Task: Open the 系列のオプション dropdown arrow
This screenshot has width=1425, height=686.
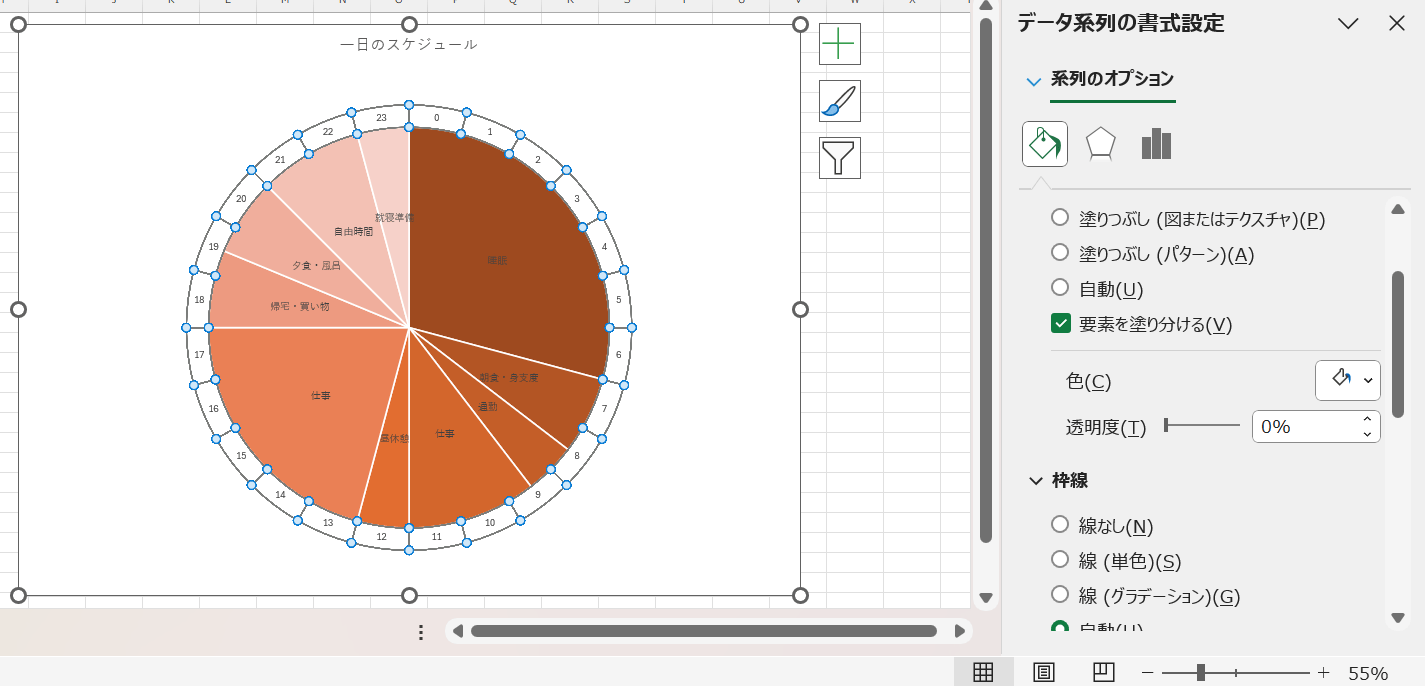Action: [x=1033, y=81]
